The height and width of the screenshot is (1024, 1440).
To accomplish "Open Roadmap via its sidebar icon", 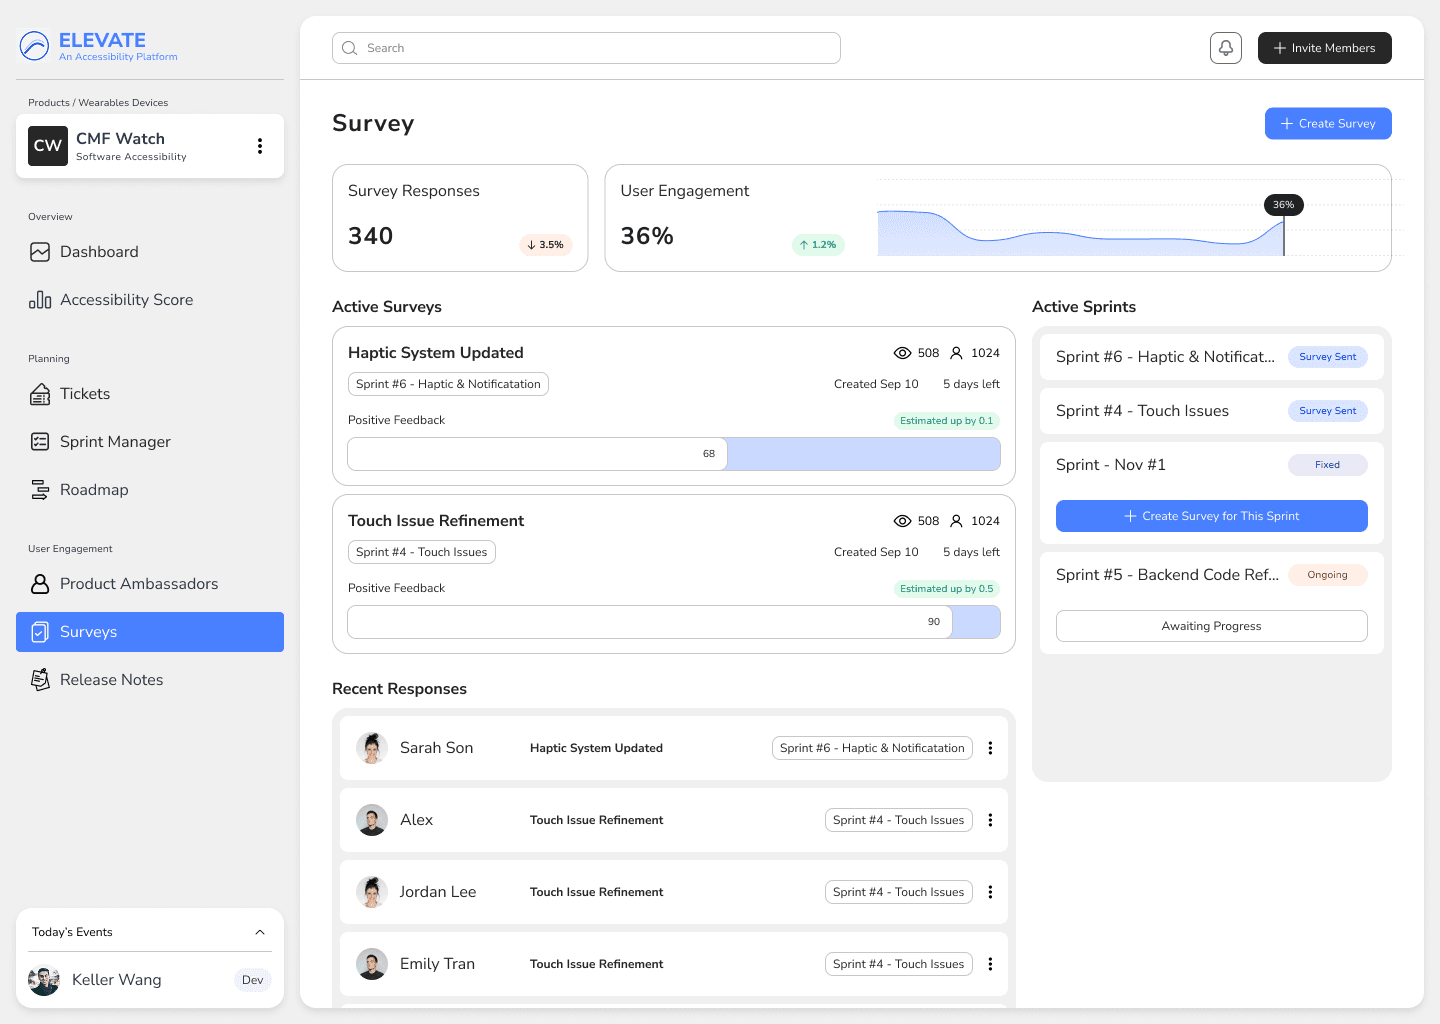I will coord(40,490).
